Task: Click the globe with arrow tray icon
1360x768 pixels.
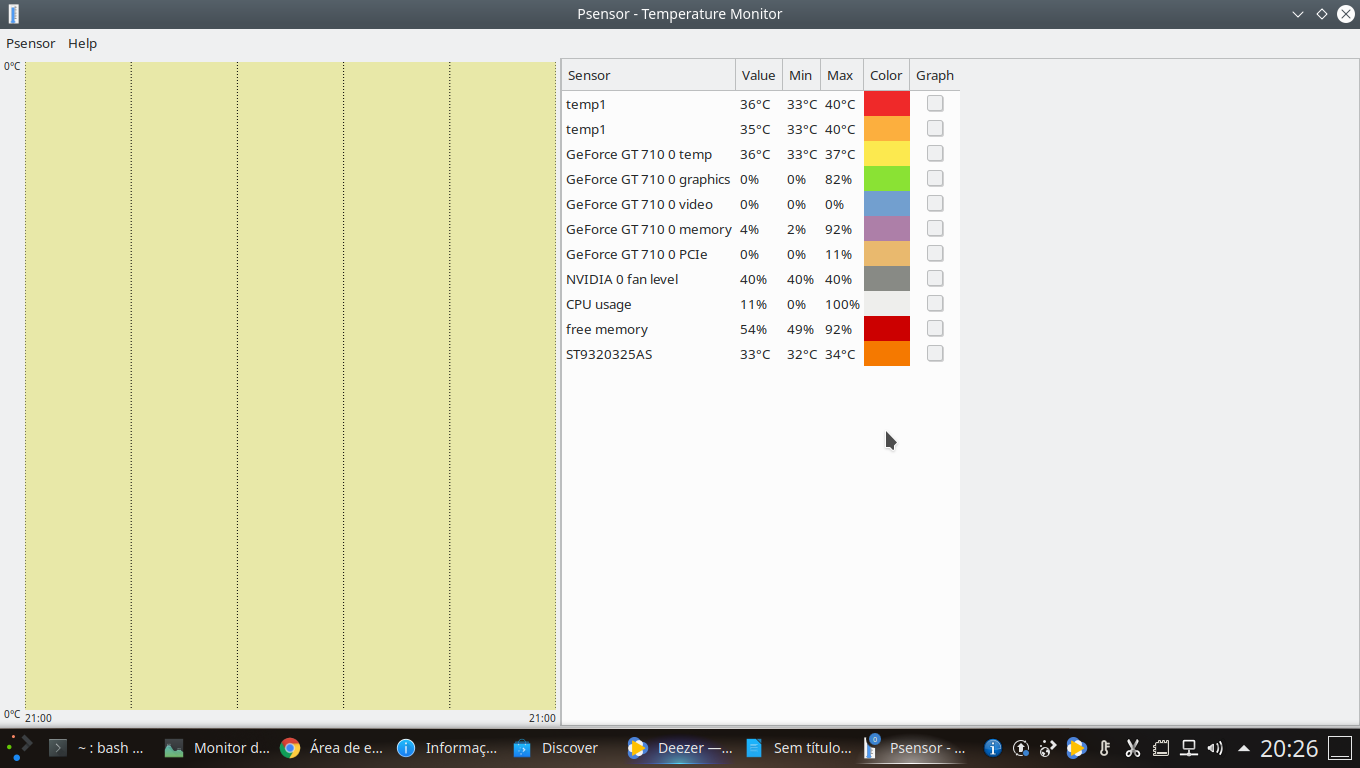Action: [1048, 747]
